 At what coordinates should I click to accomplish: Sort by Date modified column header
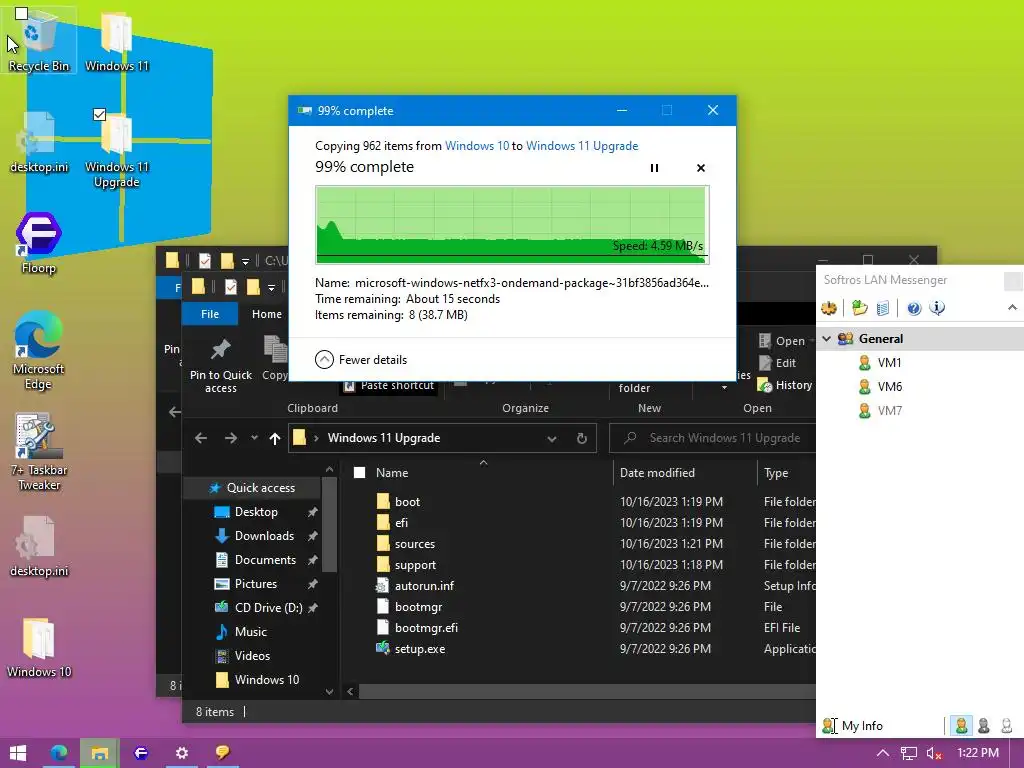coord(657,473)
